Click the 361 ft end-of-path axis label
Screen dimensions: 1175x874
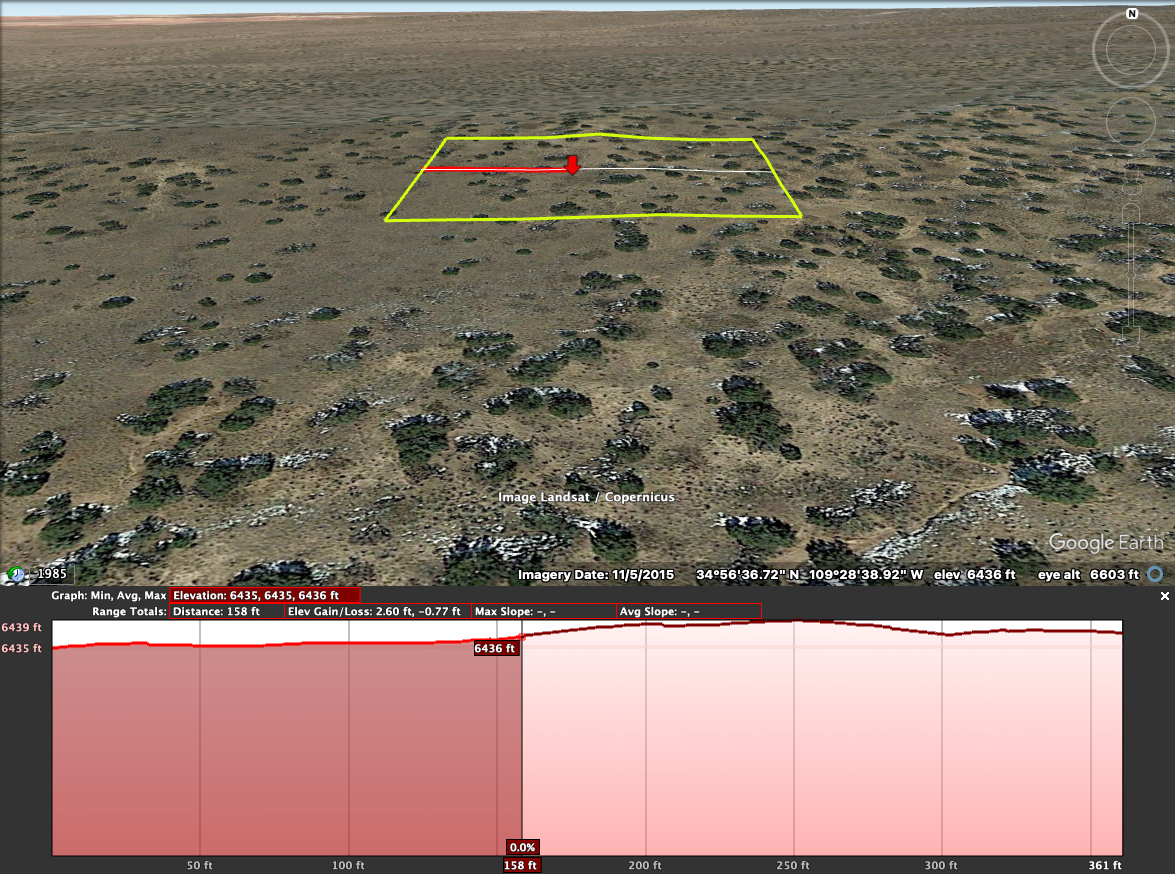(x=1105, y=865)
